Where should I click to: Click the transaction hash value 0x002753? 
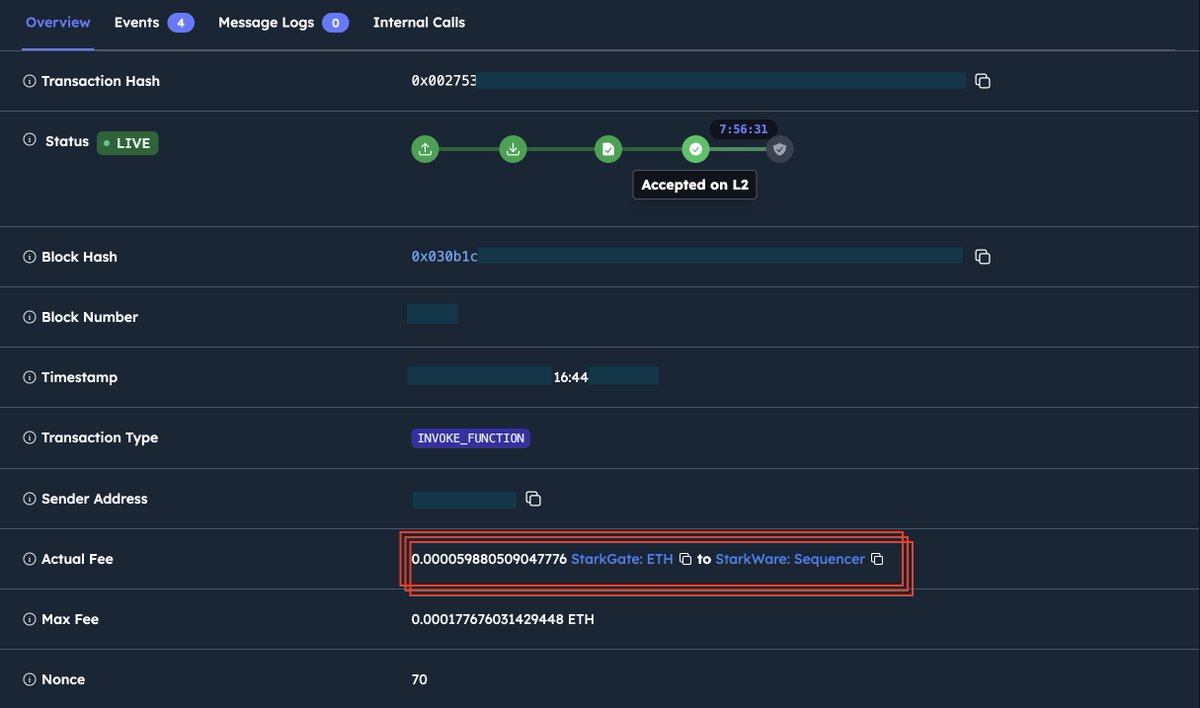click(443, 81)
